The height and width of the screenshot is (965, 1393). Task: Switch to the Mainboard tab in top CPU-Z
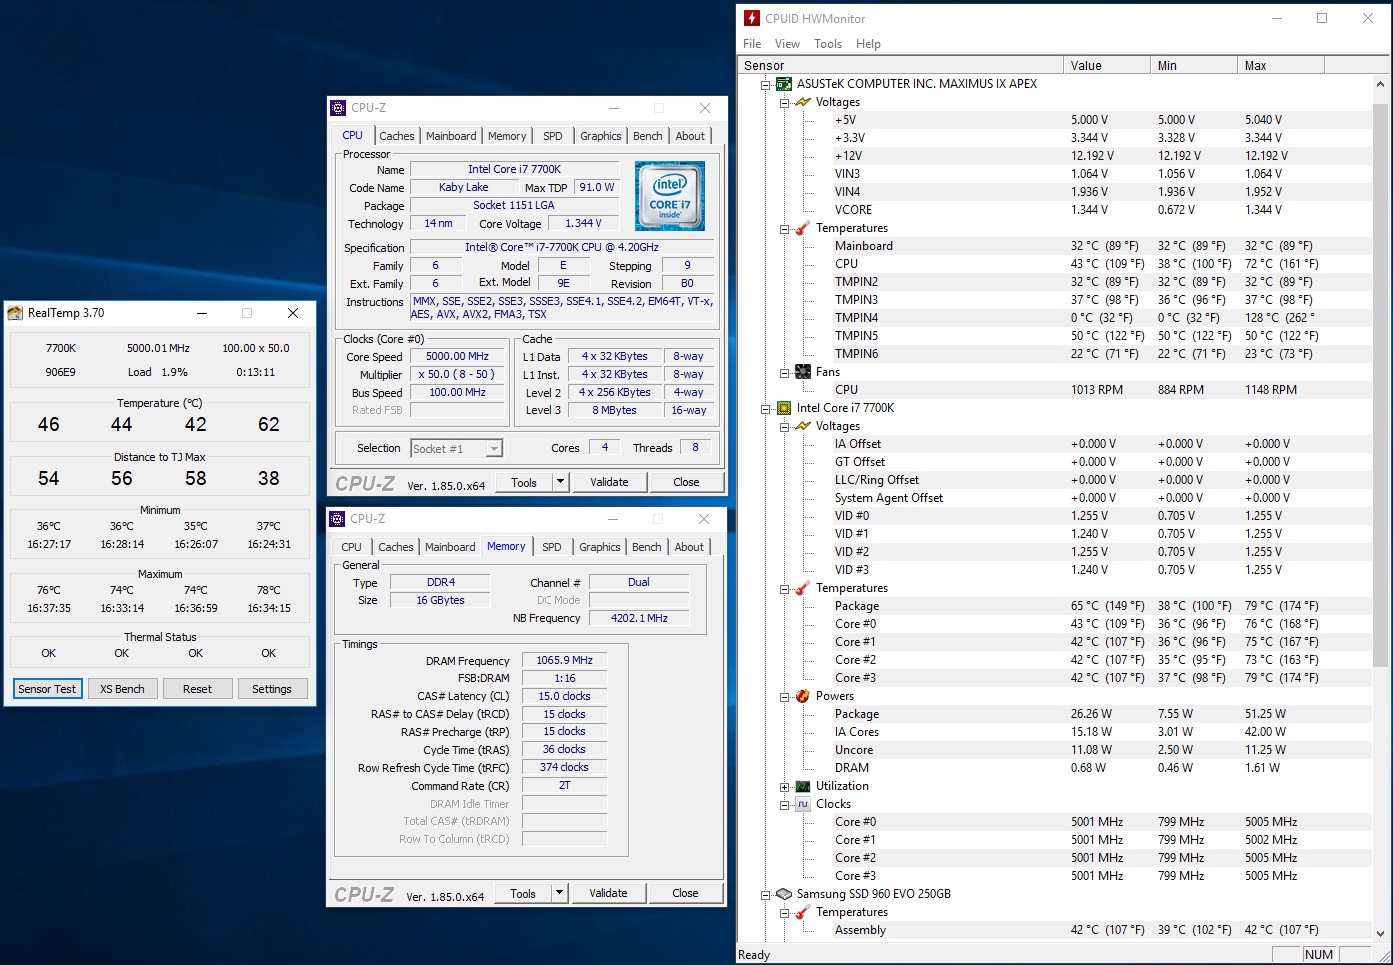[x=451, y=136]
